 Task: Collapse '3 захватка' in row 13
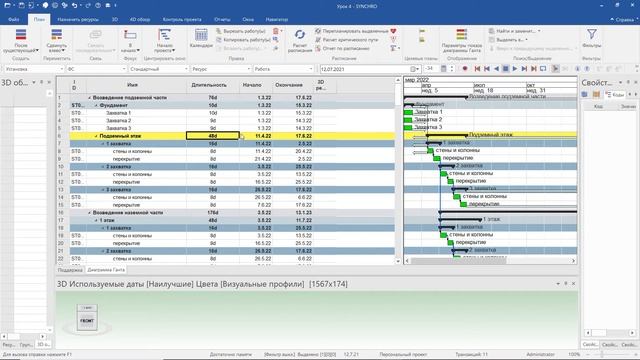click(x=103, y=190)
